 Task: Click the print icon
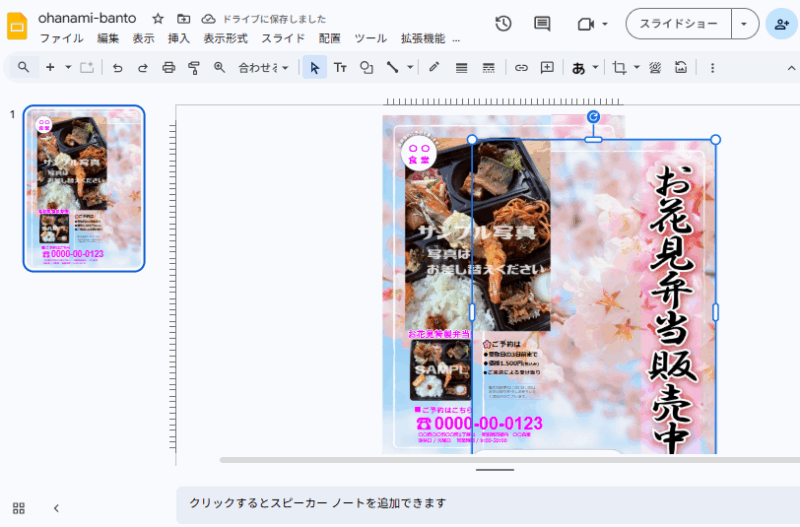pyautogui.click(x=169, y=68)
